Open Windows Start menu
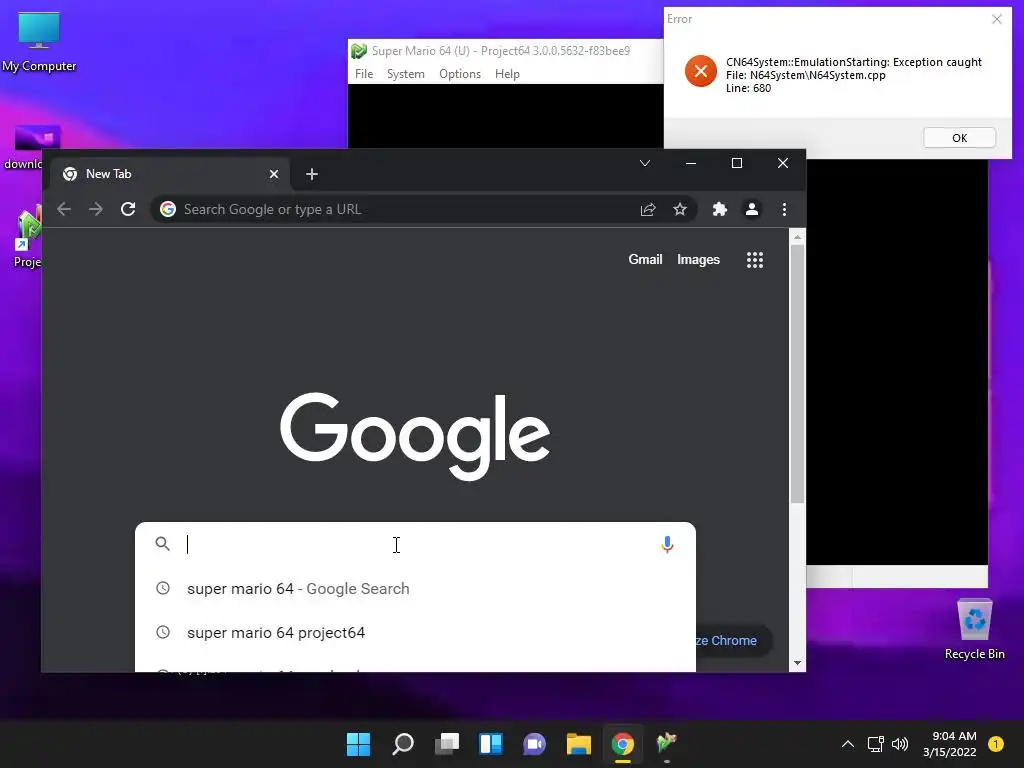The height and width of the screenshot is (768, 1024). [x=359, y=743]
